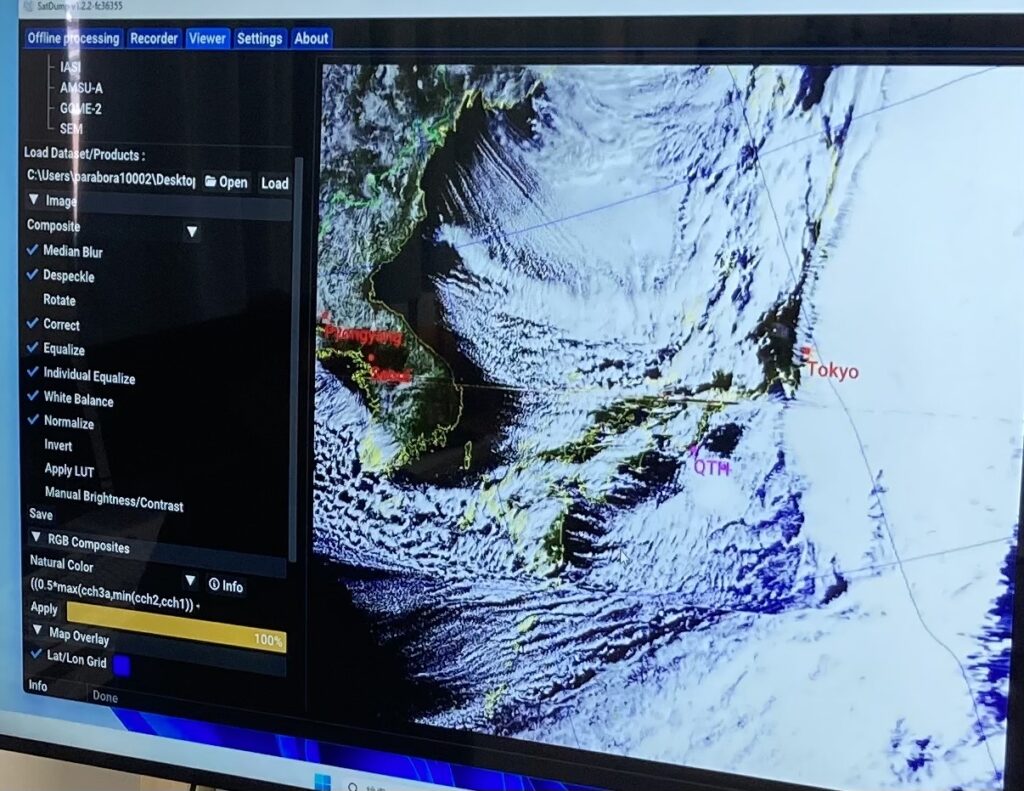Switch to the Recorder tab
The image size is (1024, 791).
155,38
